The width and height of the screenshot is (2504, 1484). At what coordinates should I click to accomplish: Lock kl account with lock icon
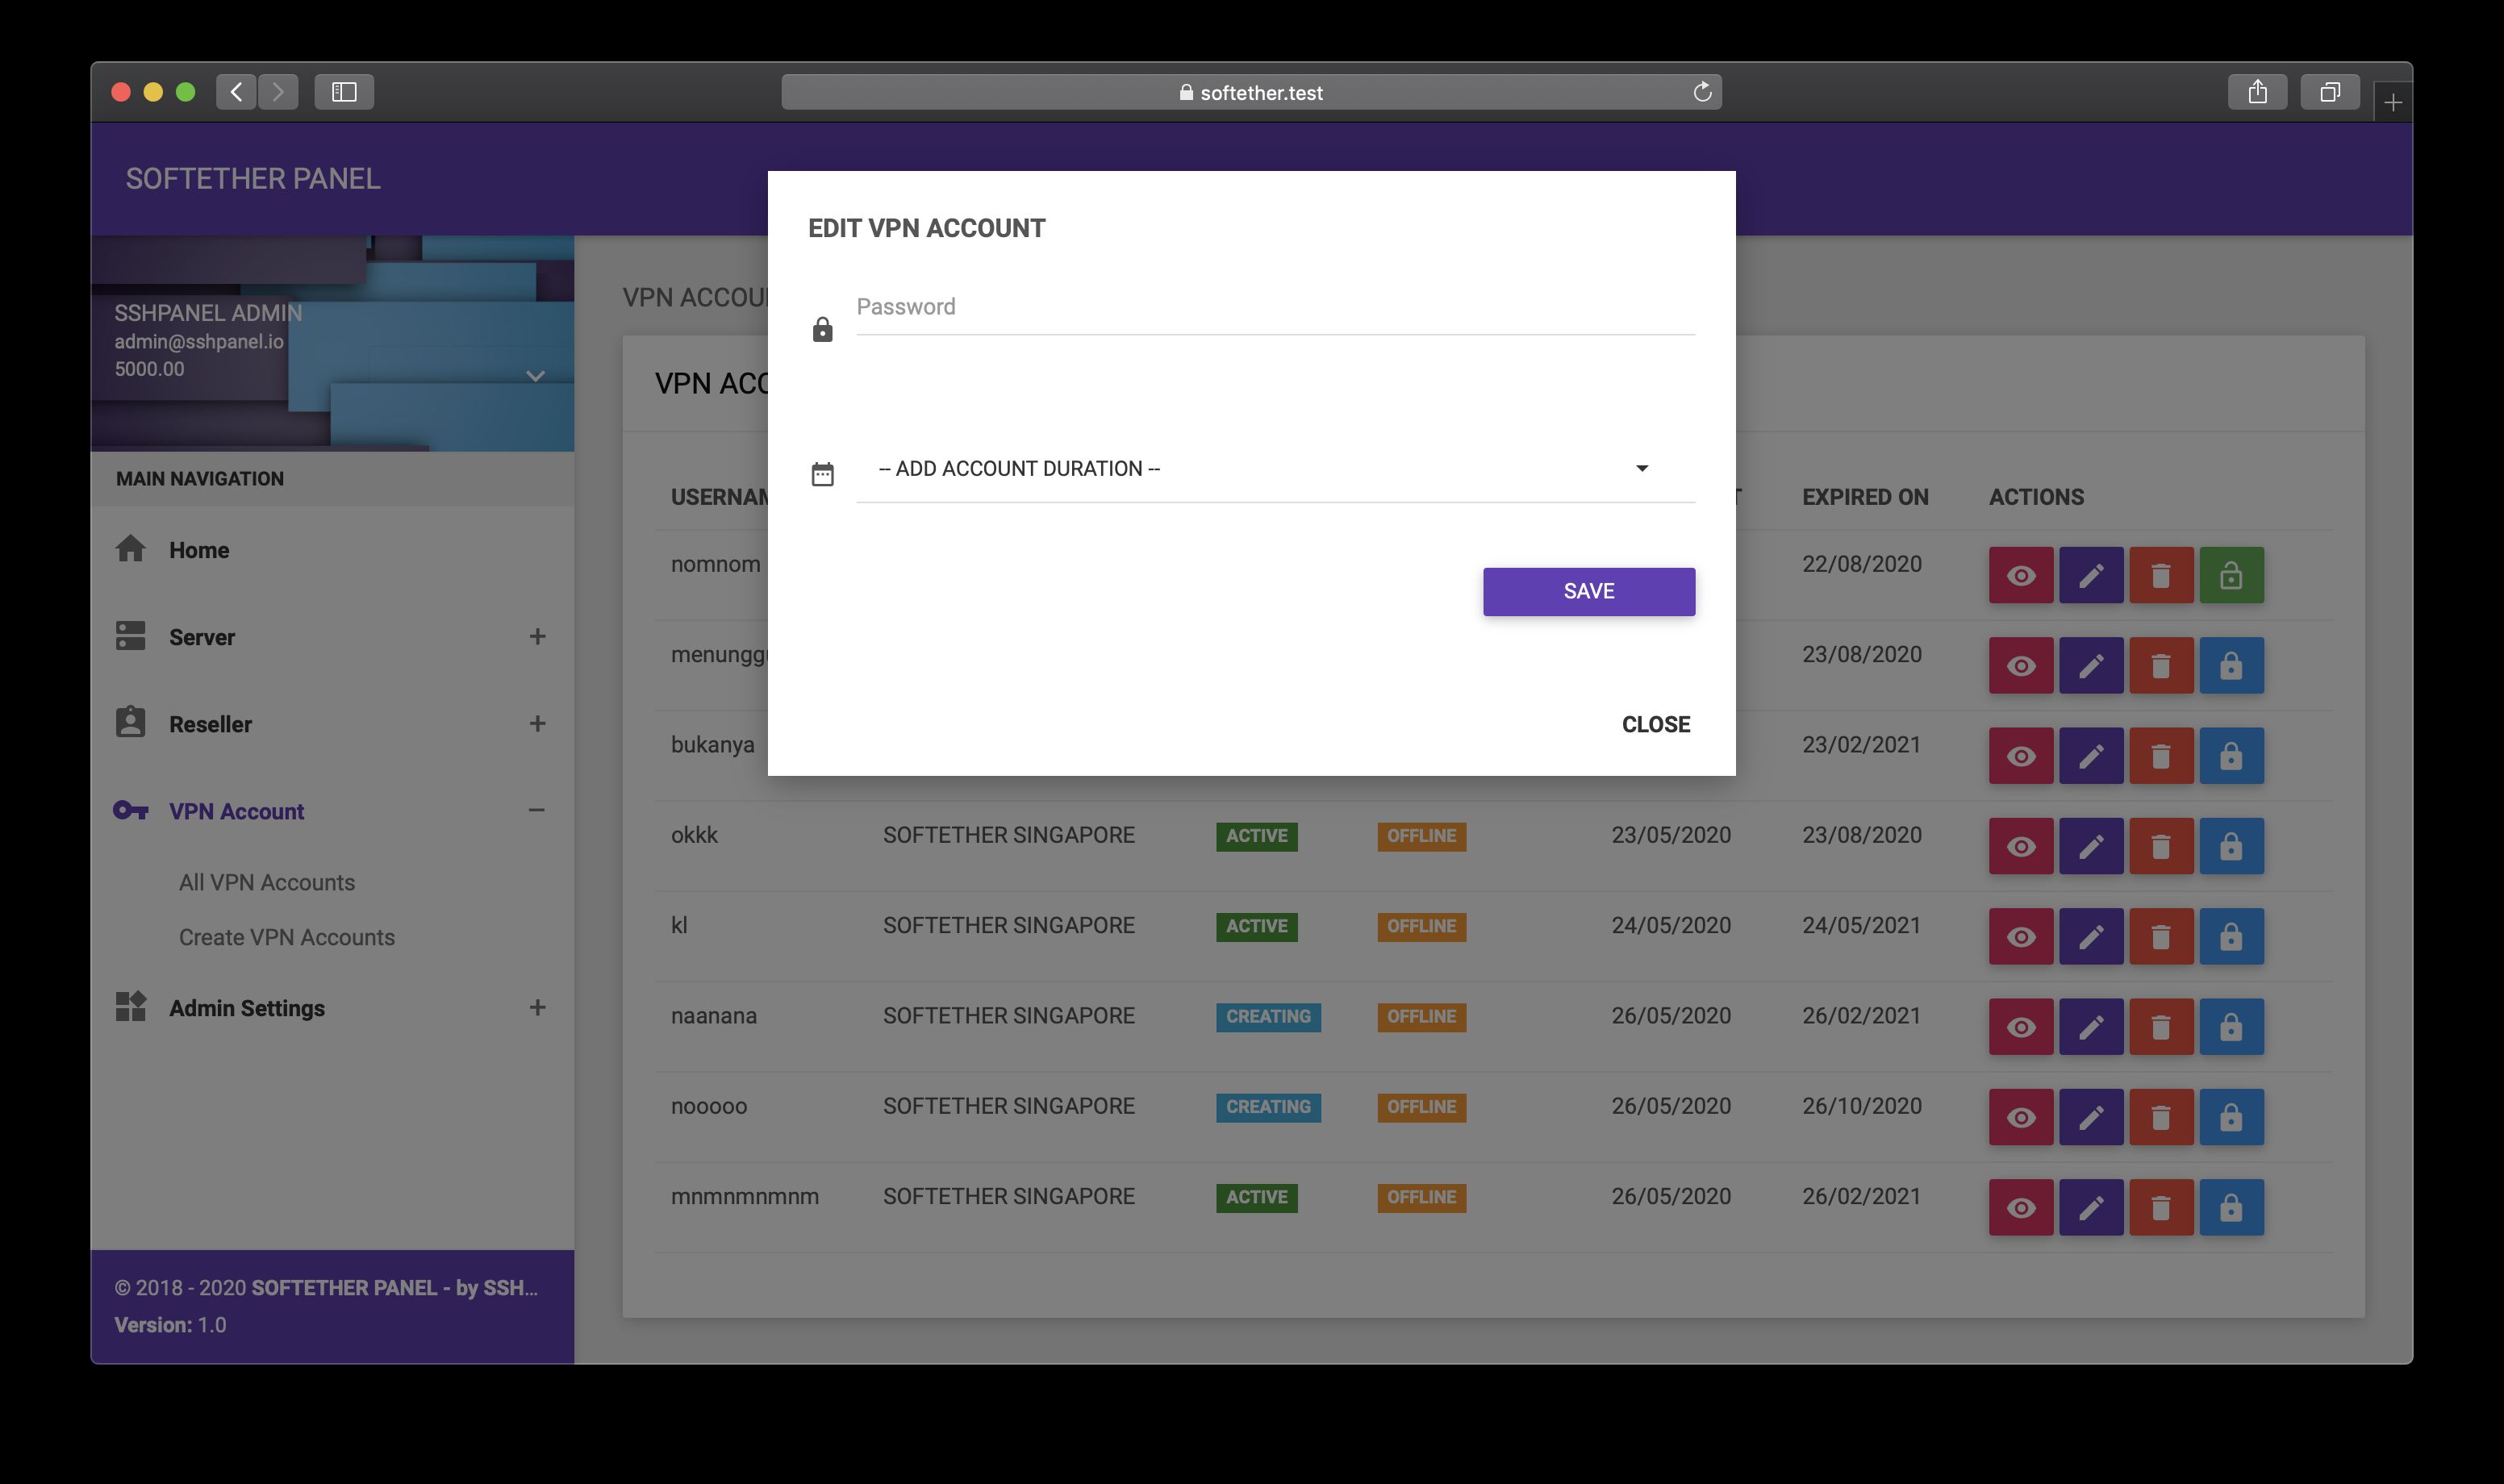pos(2230,936)
